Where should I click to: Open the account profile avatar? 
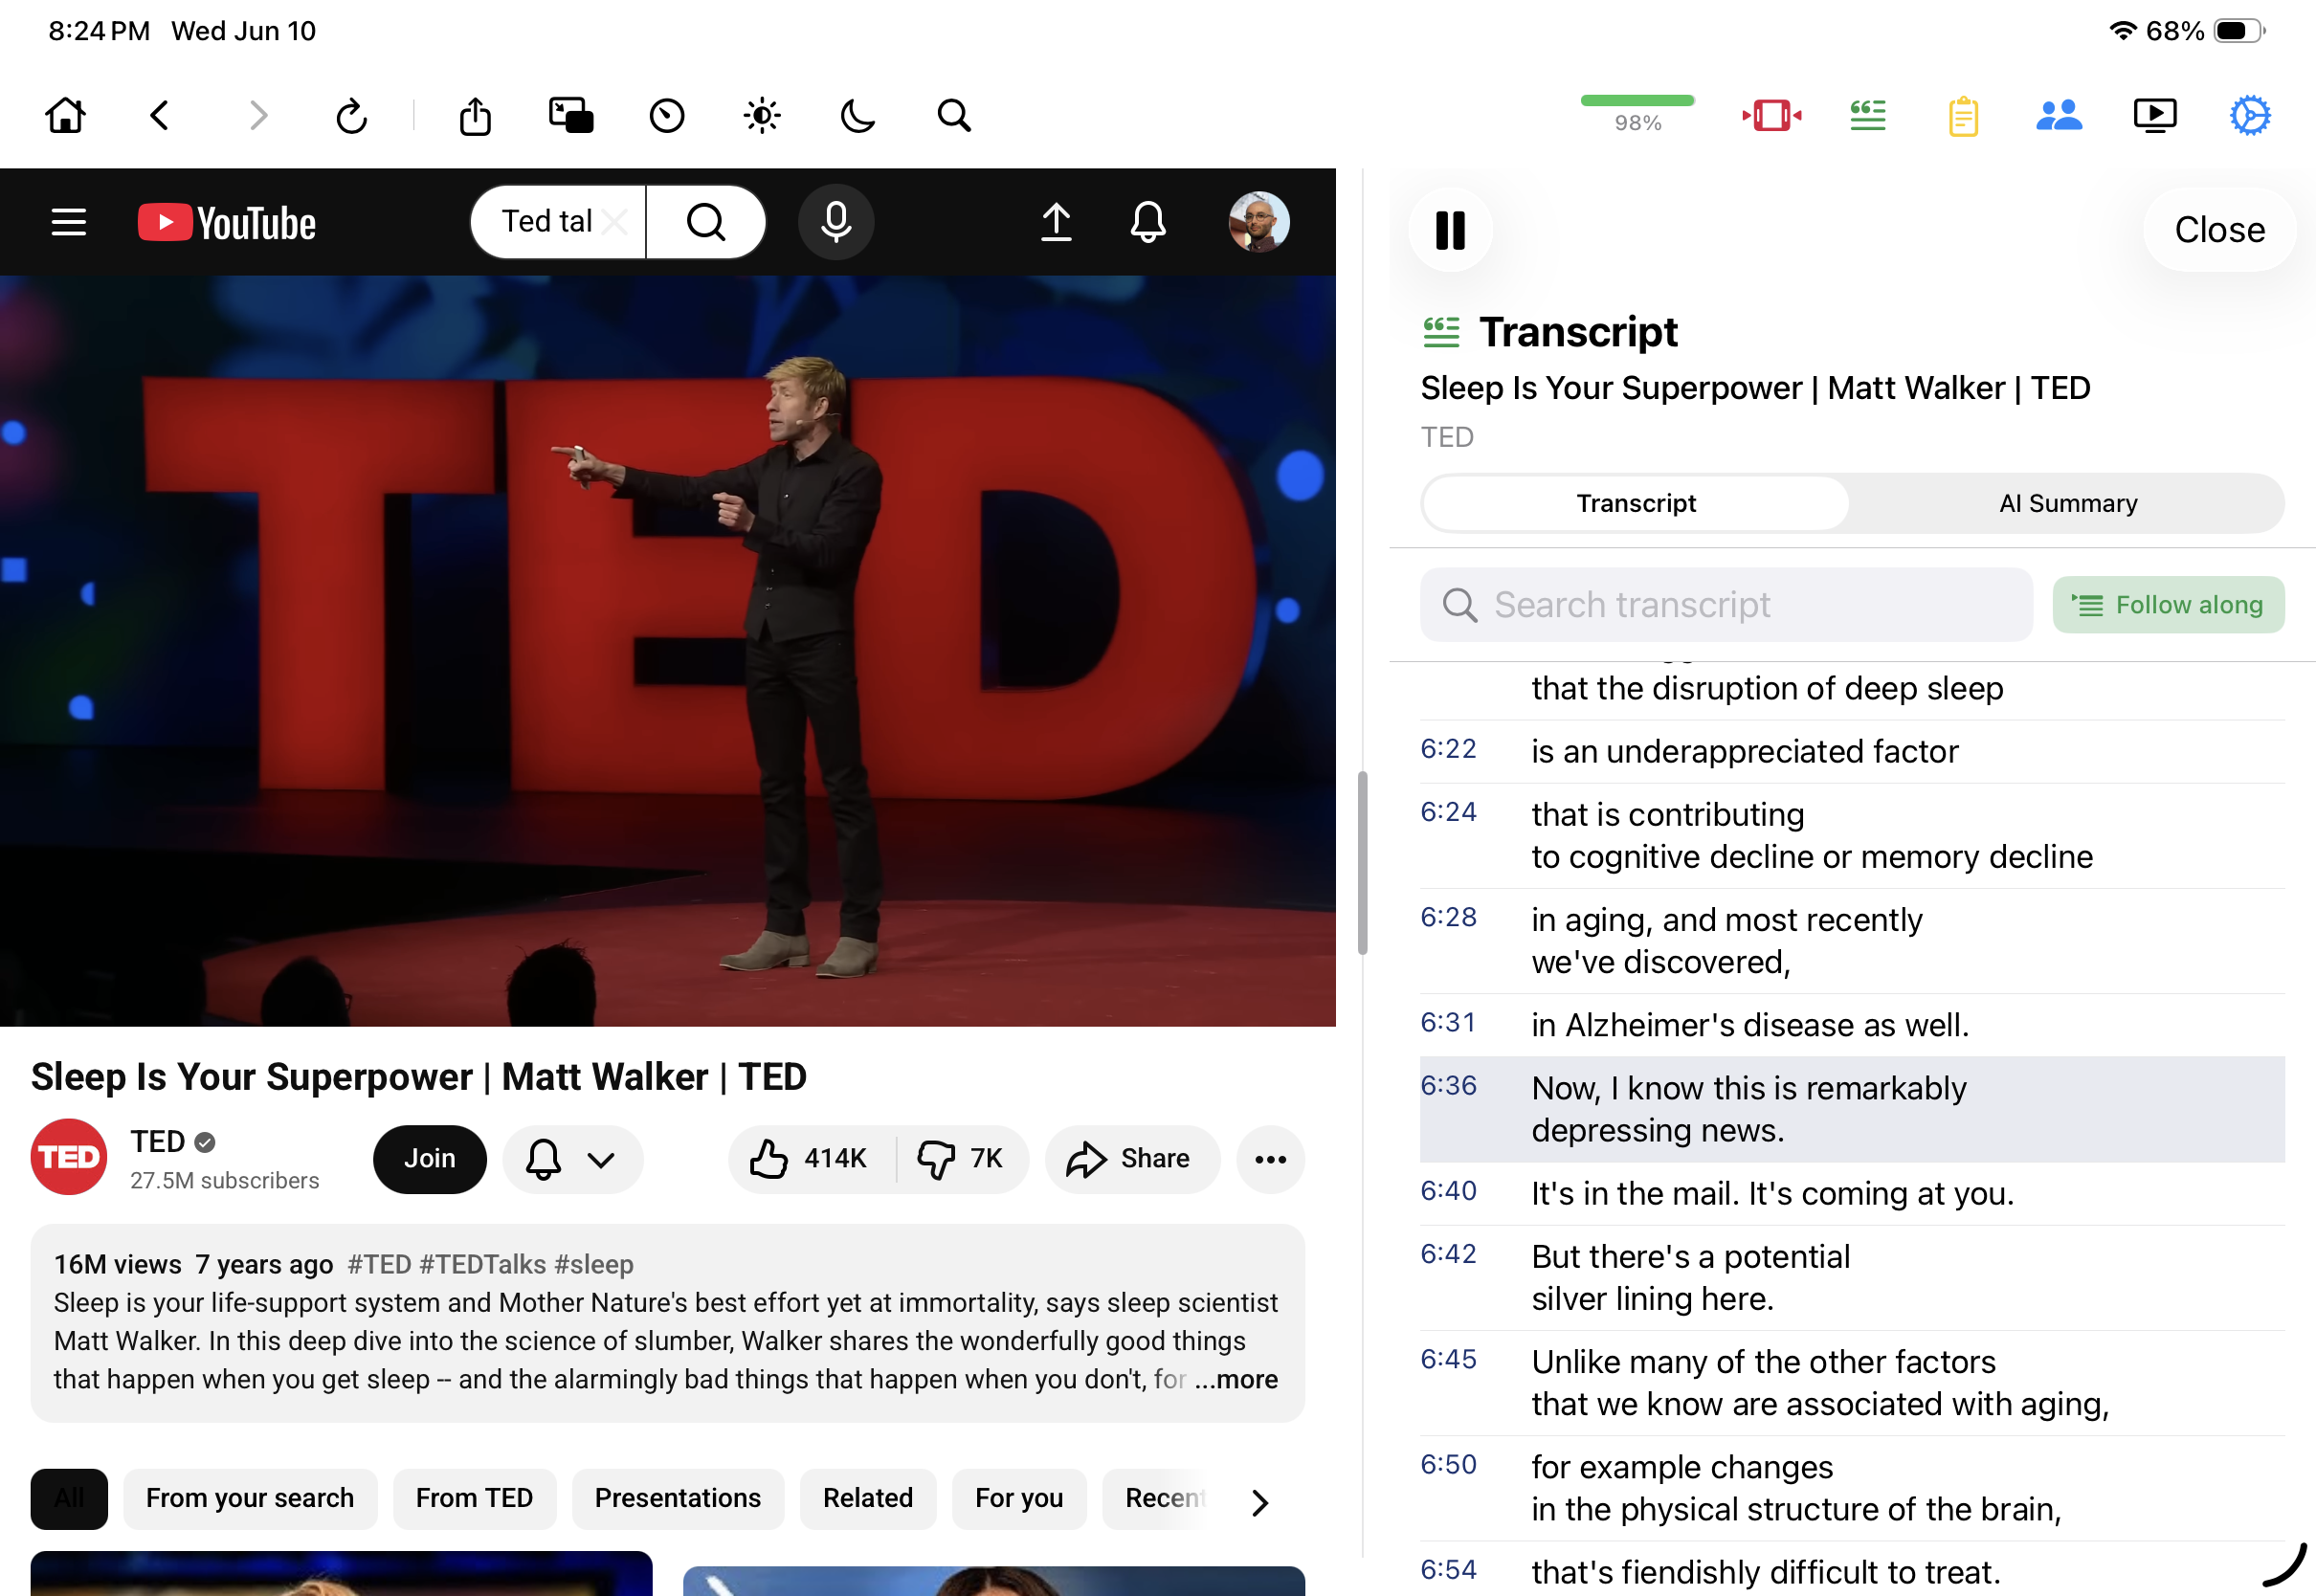click(1258, 222)
